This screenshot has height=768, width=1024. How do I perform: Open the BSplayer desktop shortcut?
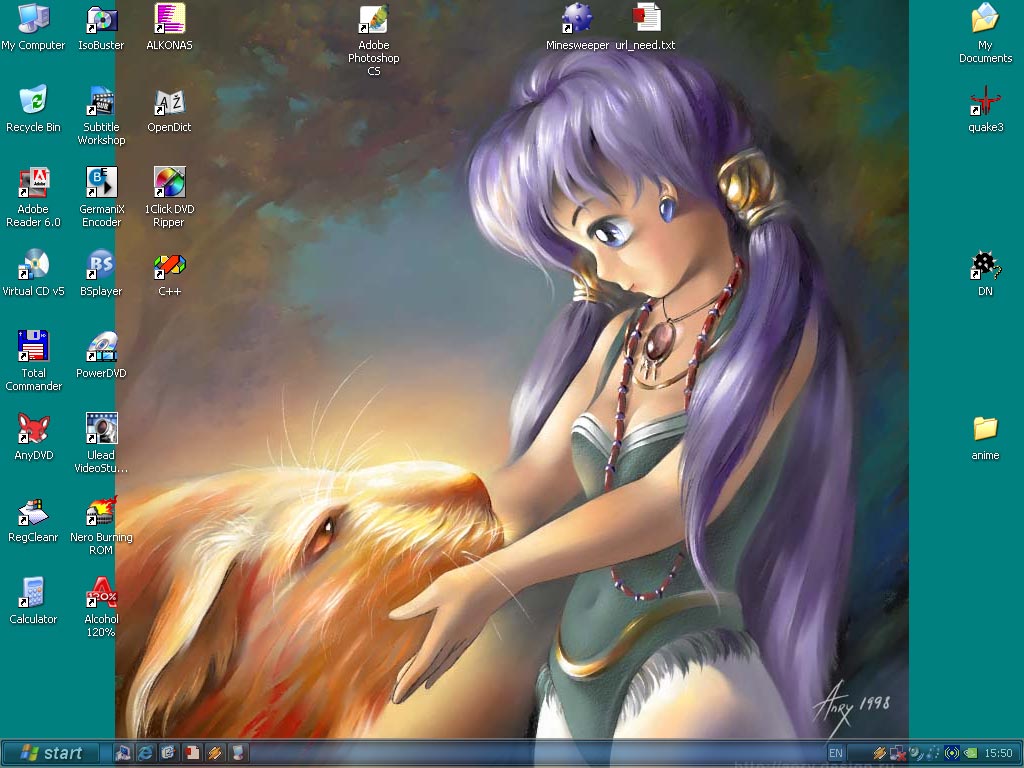(101, 266)
